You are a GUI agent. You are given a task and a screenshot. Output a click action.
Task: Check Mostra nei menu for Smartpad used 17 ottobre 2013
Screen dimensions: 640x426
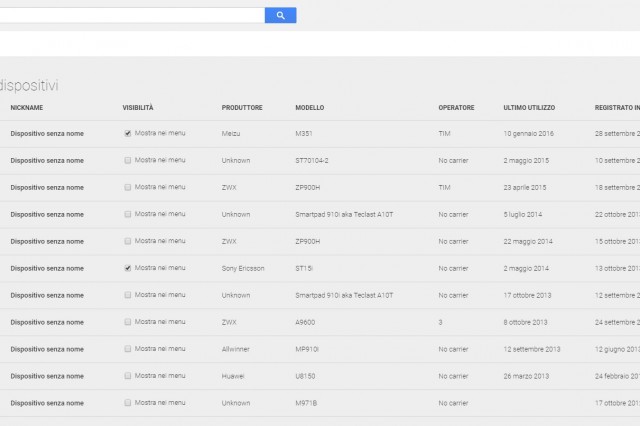coord(127,295)
